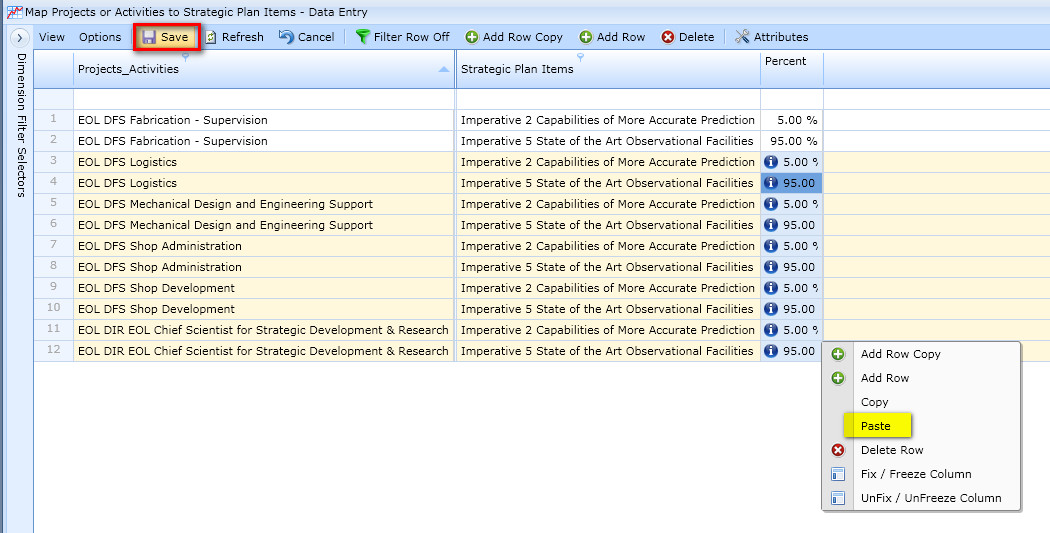The image size is (1050, 533).
Task: Click the Map Projects window title icon
Action: click(14, 12)
